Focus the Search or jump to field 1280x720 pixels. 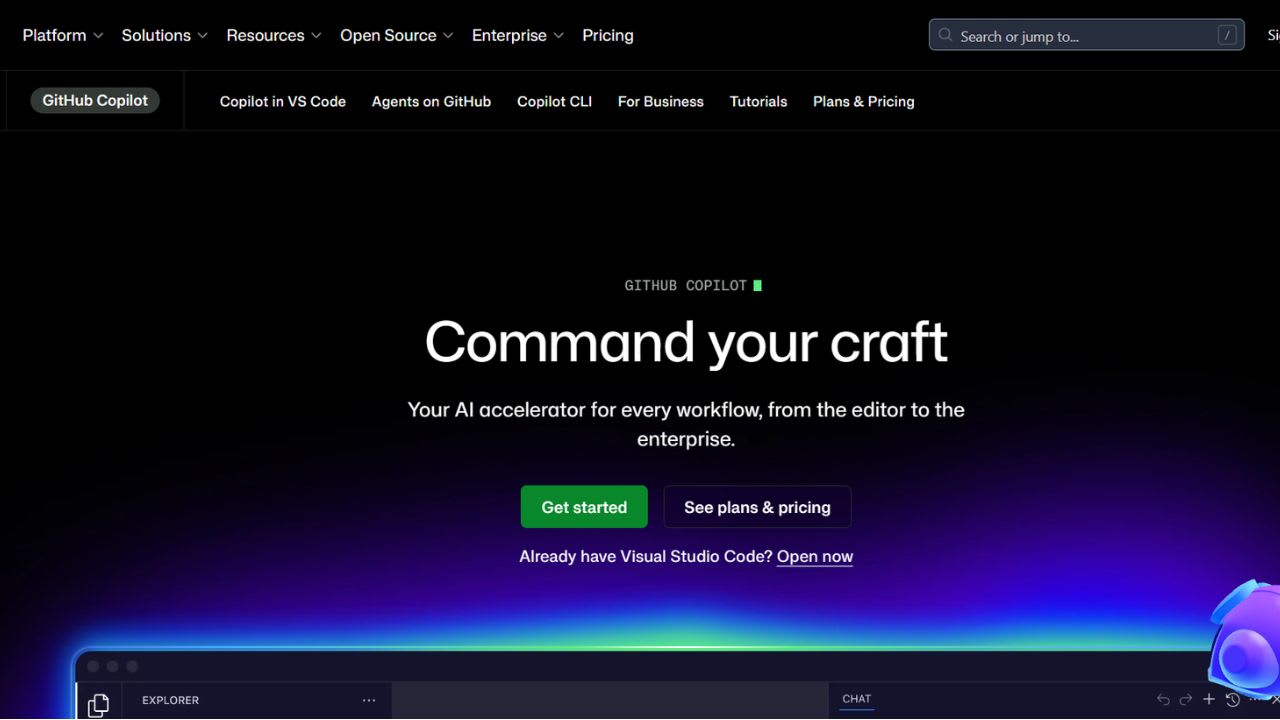point(1087,35)
